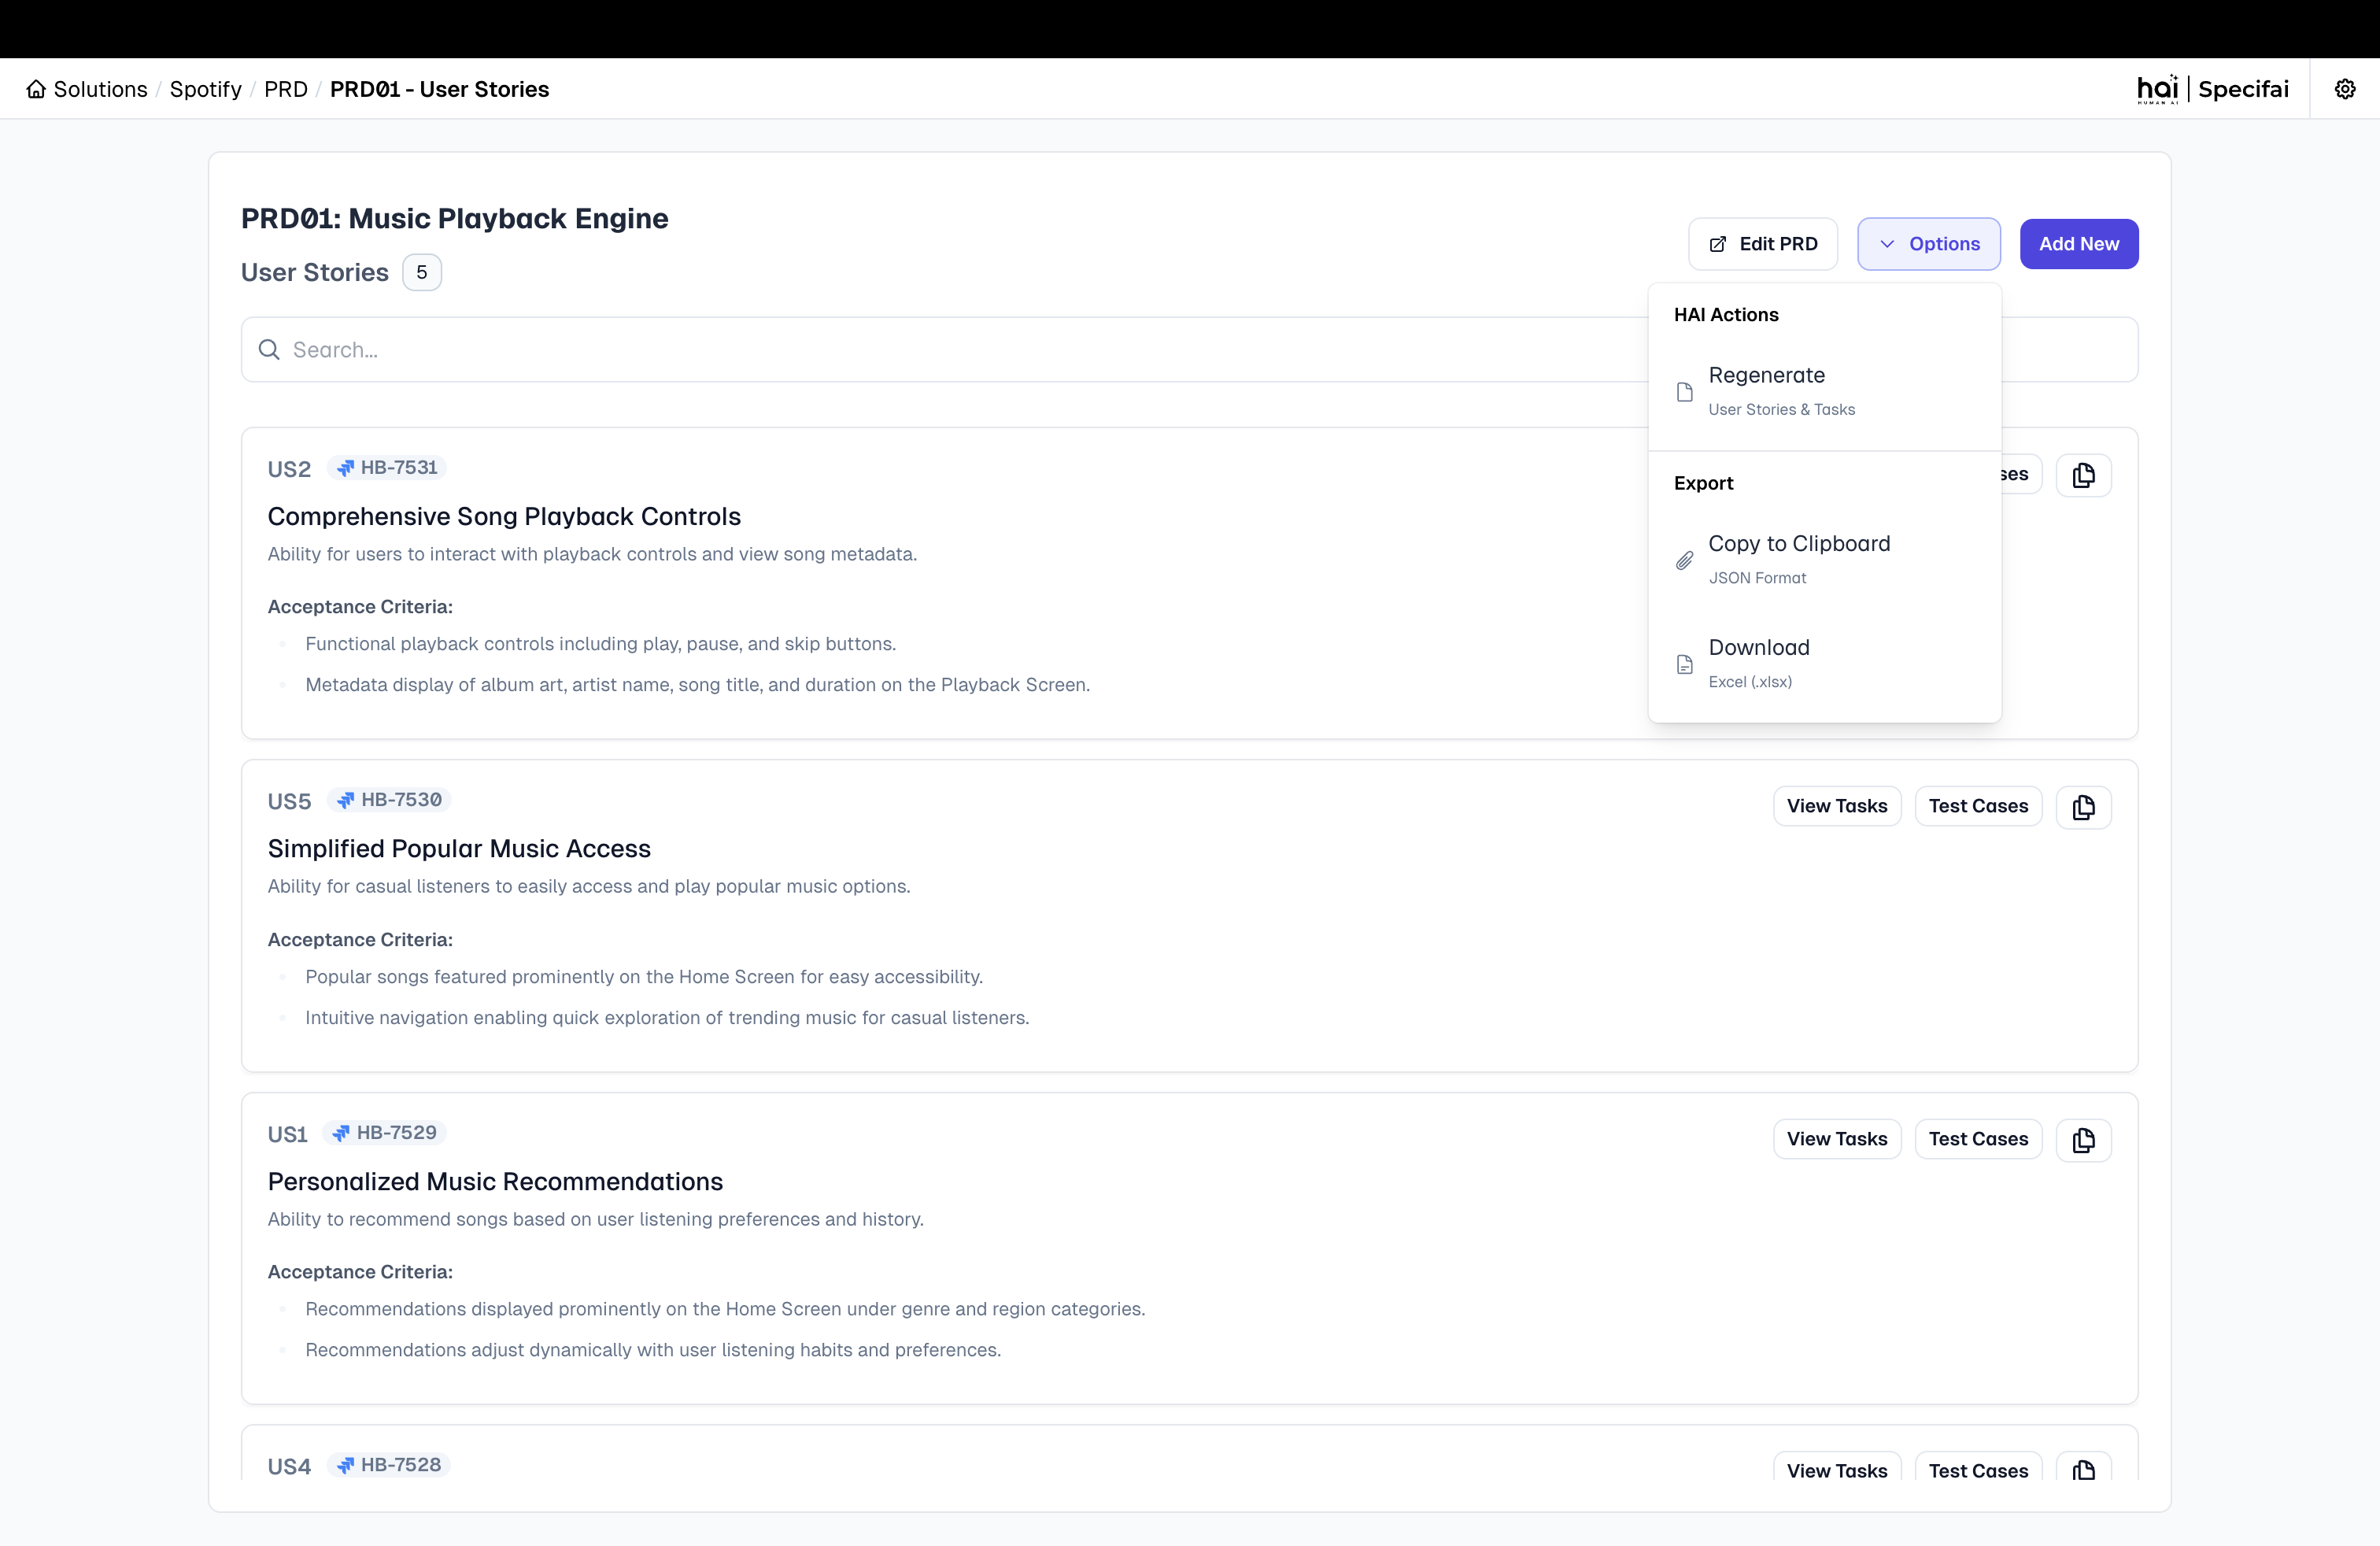Viewport: 2380px width, 1546px height.
Task: Focus the Search input field
Action: 1189,349
